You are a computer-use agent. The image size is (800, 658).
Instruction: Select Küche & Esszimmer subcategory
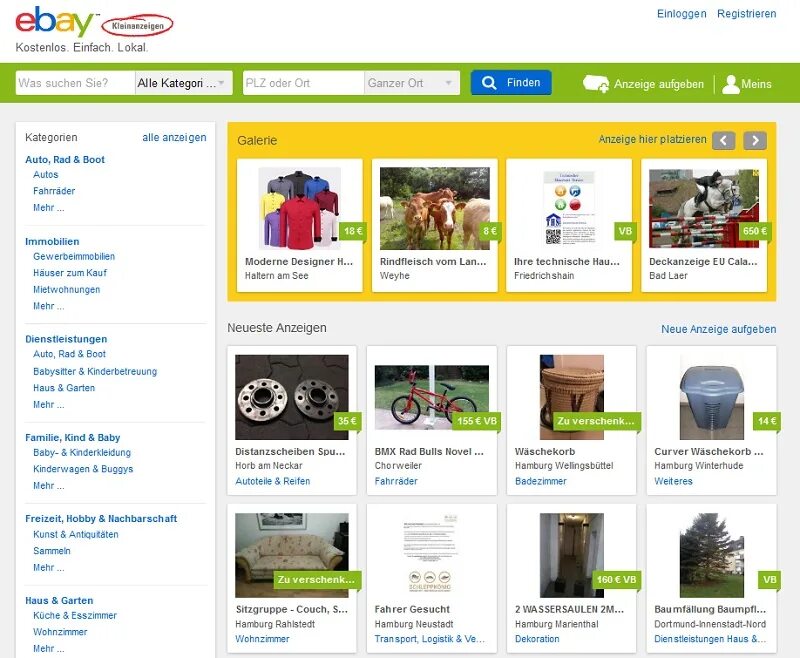[75, 616]
